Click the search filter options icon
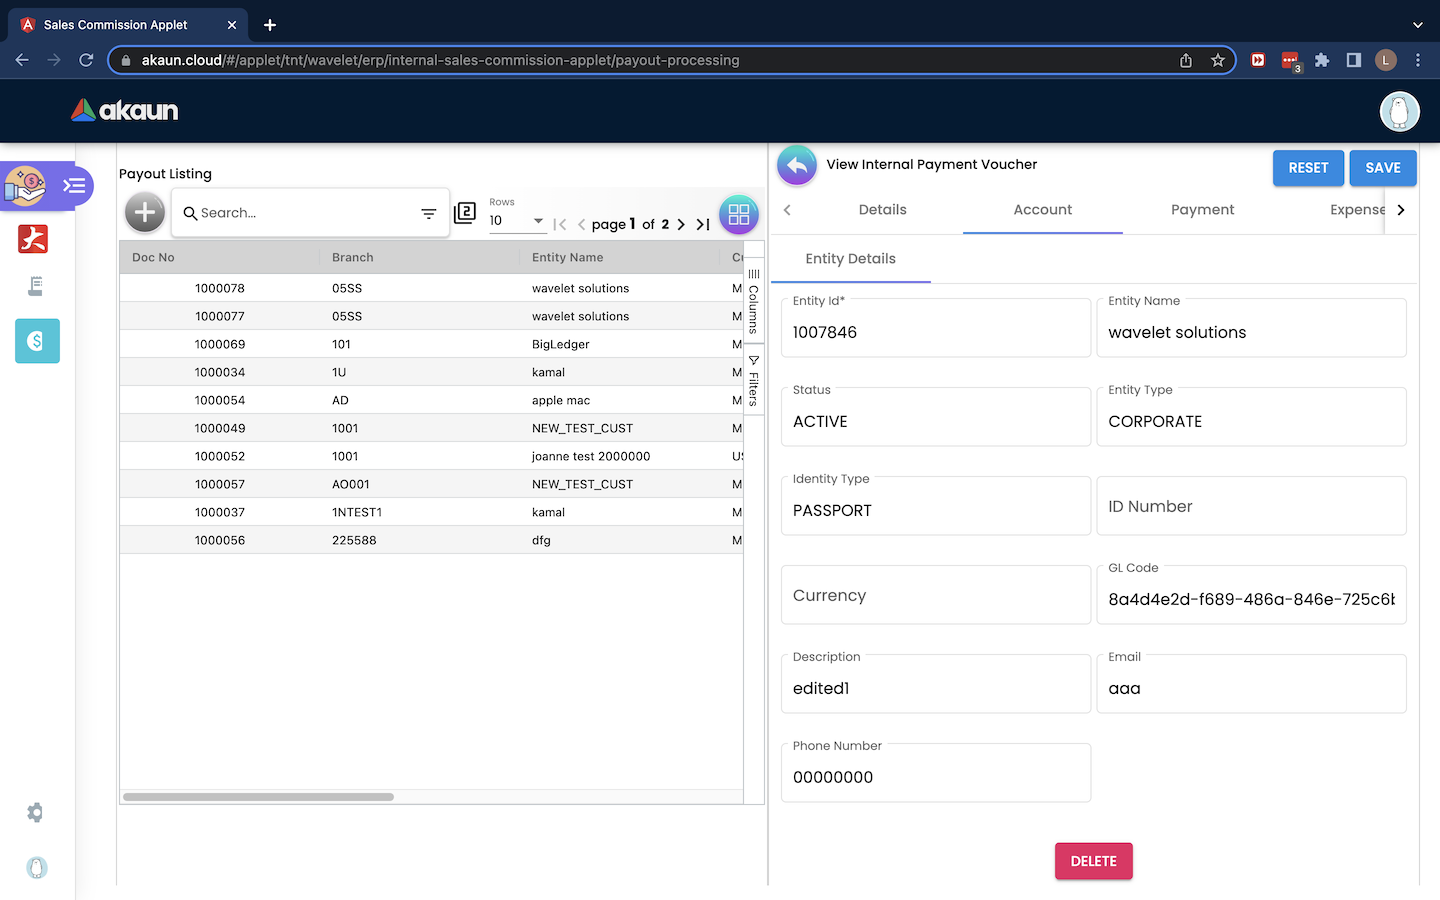Viewport: 1440px width, 900px height. (429, 213)
